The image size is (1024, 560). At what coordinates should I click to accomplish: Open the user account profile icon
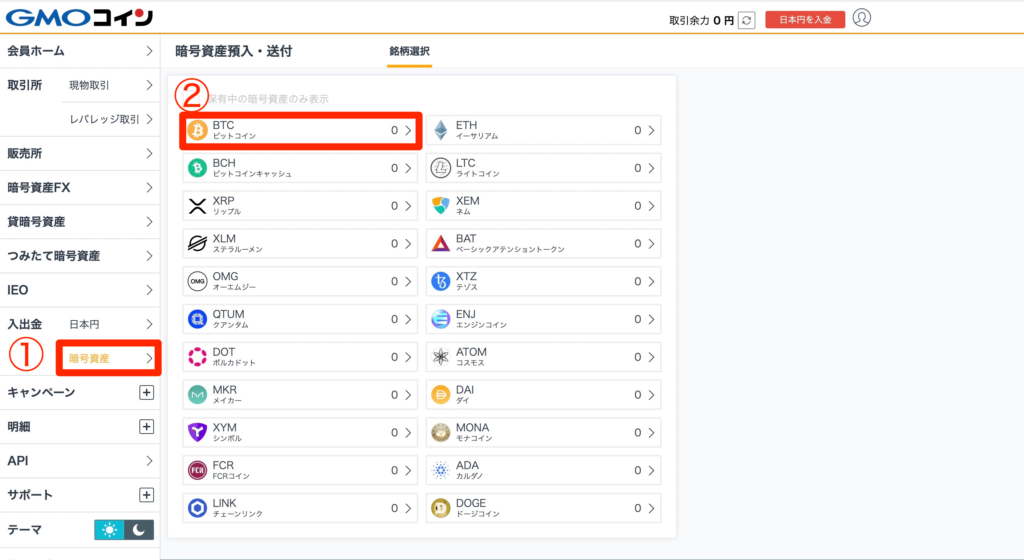[862, 18]
